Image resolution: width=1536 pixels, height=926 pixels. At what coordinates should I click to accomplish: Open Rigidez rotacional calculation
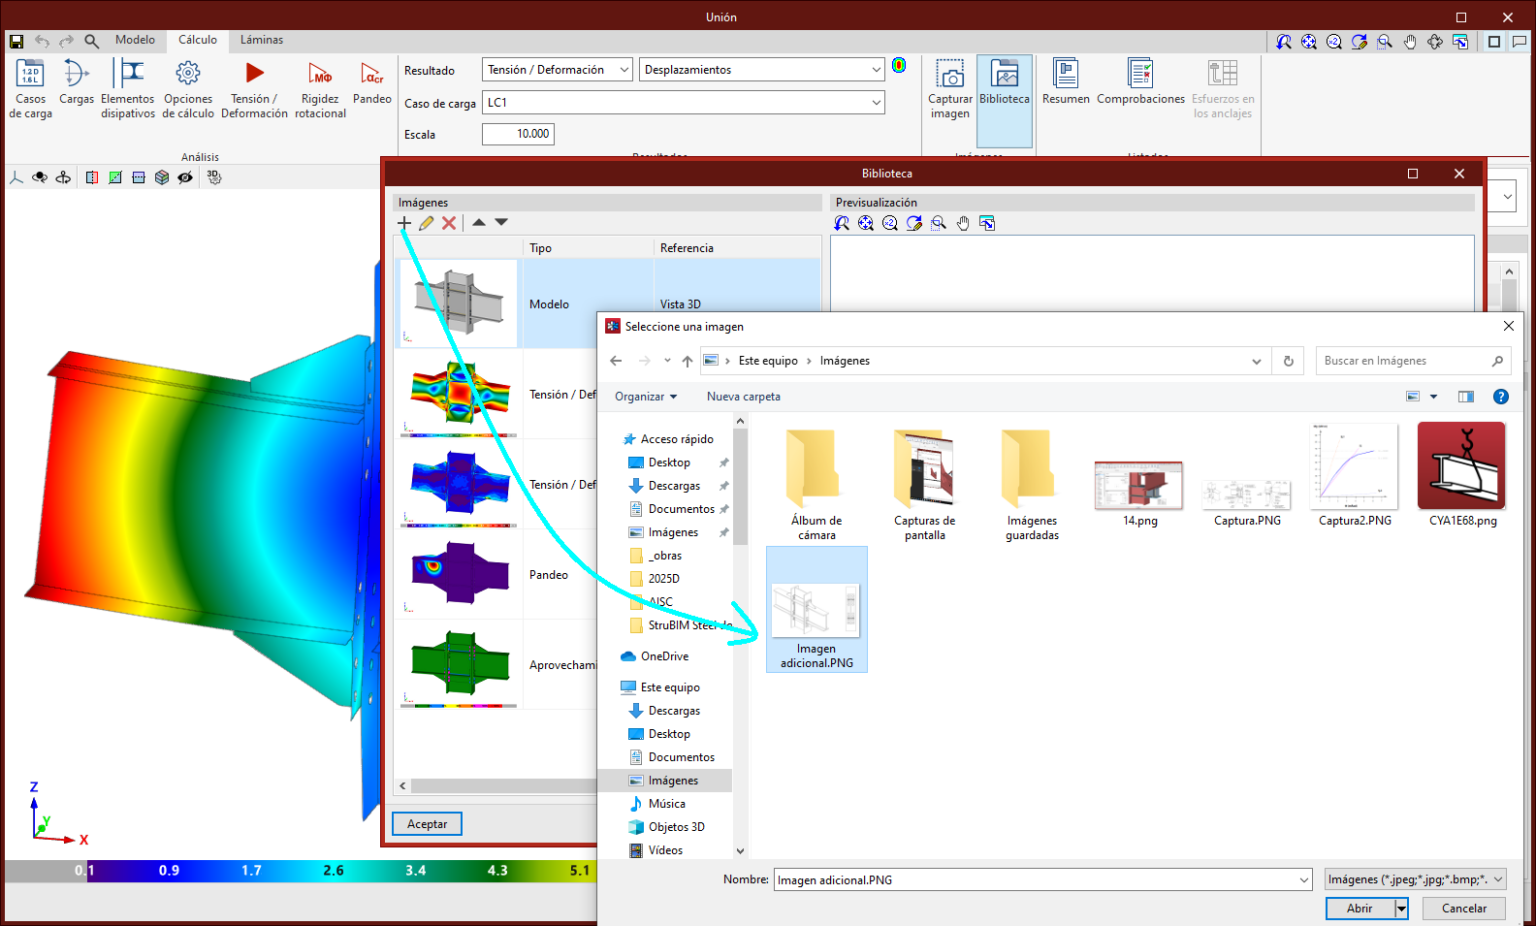coord(320,89)
